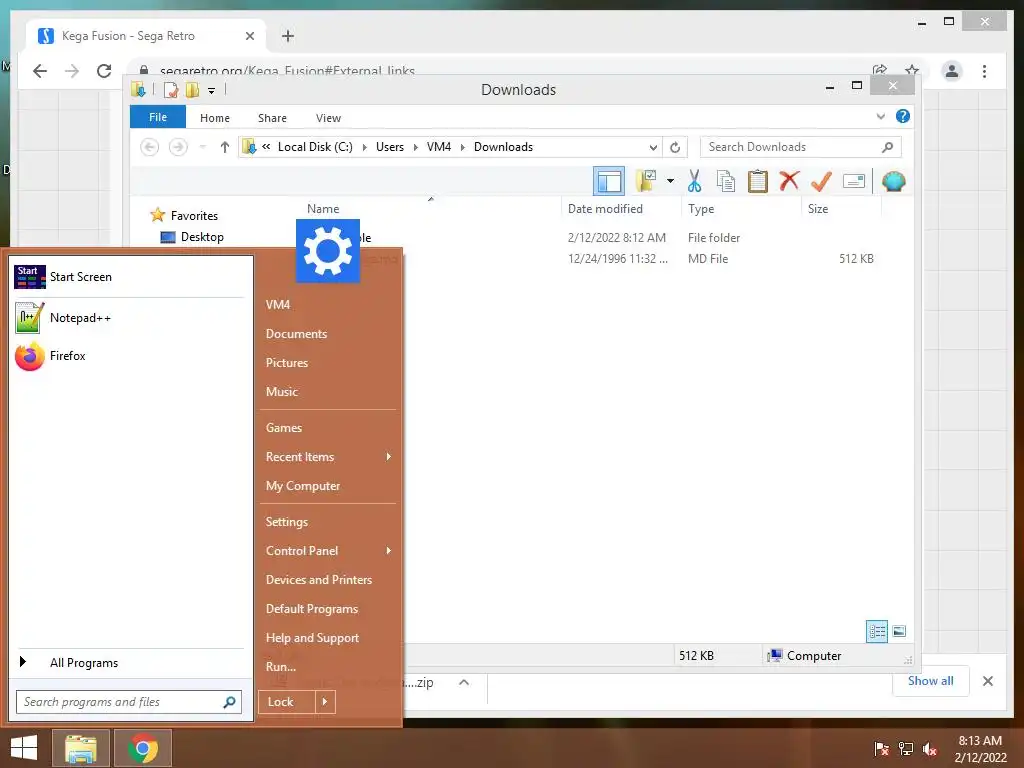Sort files by Size column header
The width and height of the screenshot is (1024, 768).
pyautogui.click(x=818, y=209)
